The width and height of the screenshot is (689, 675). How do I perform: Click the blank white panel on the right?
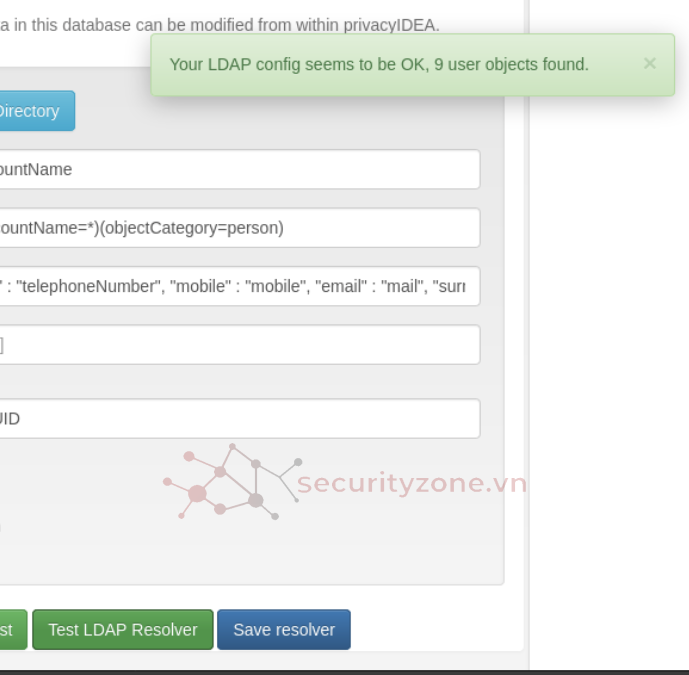[x=608, y=350]
